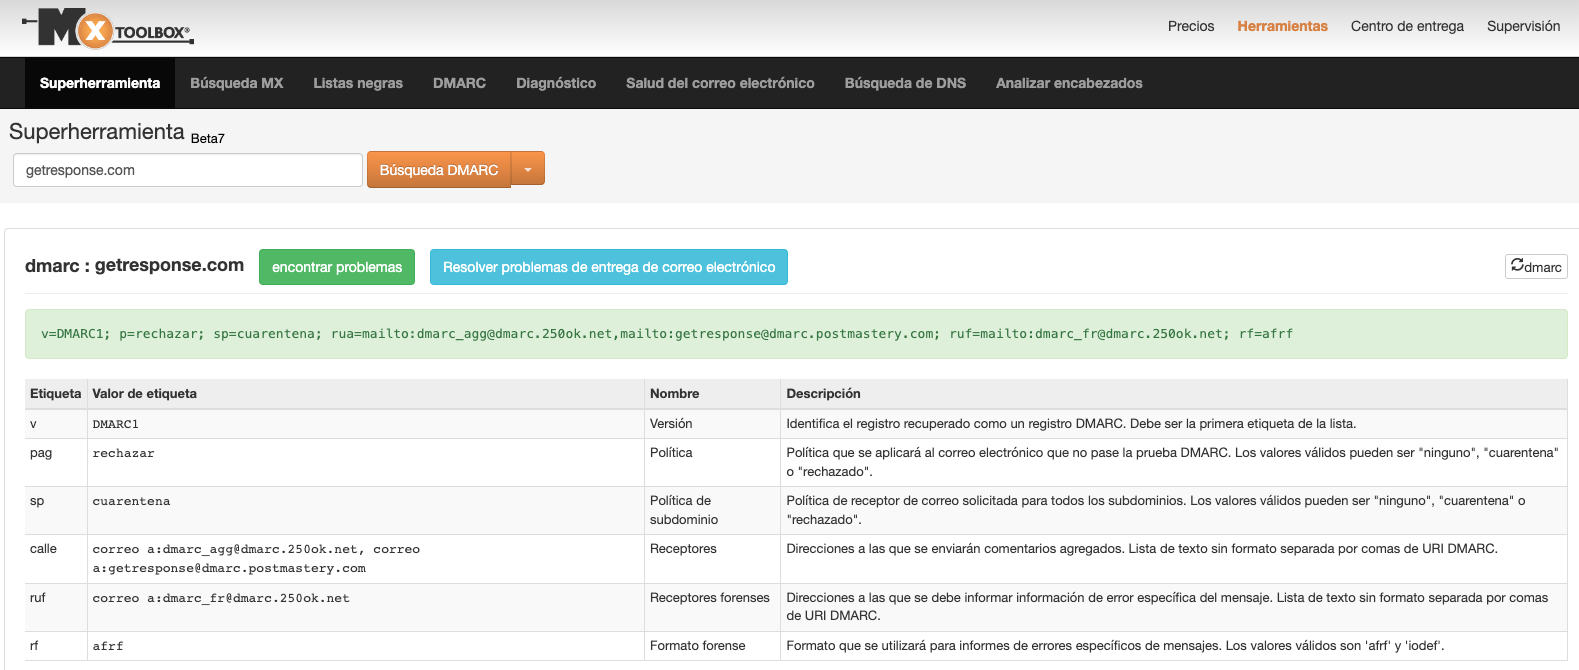Switch to the Búsqueda MX tab
This screenshot has width=1579, height=670.
(x=237, y=83)
